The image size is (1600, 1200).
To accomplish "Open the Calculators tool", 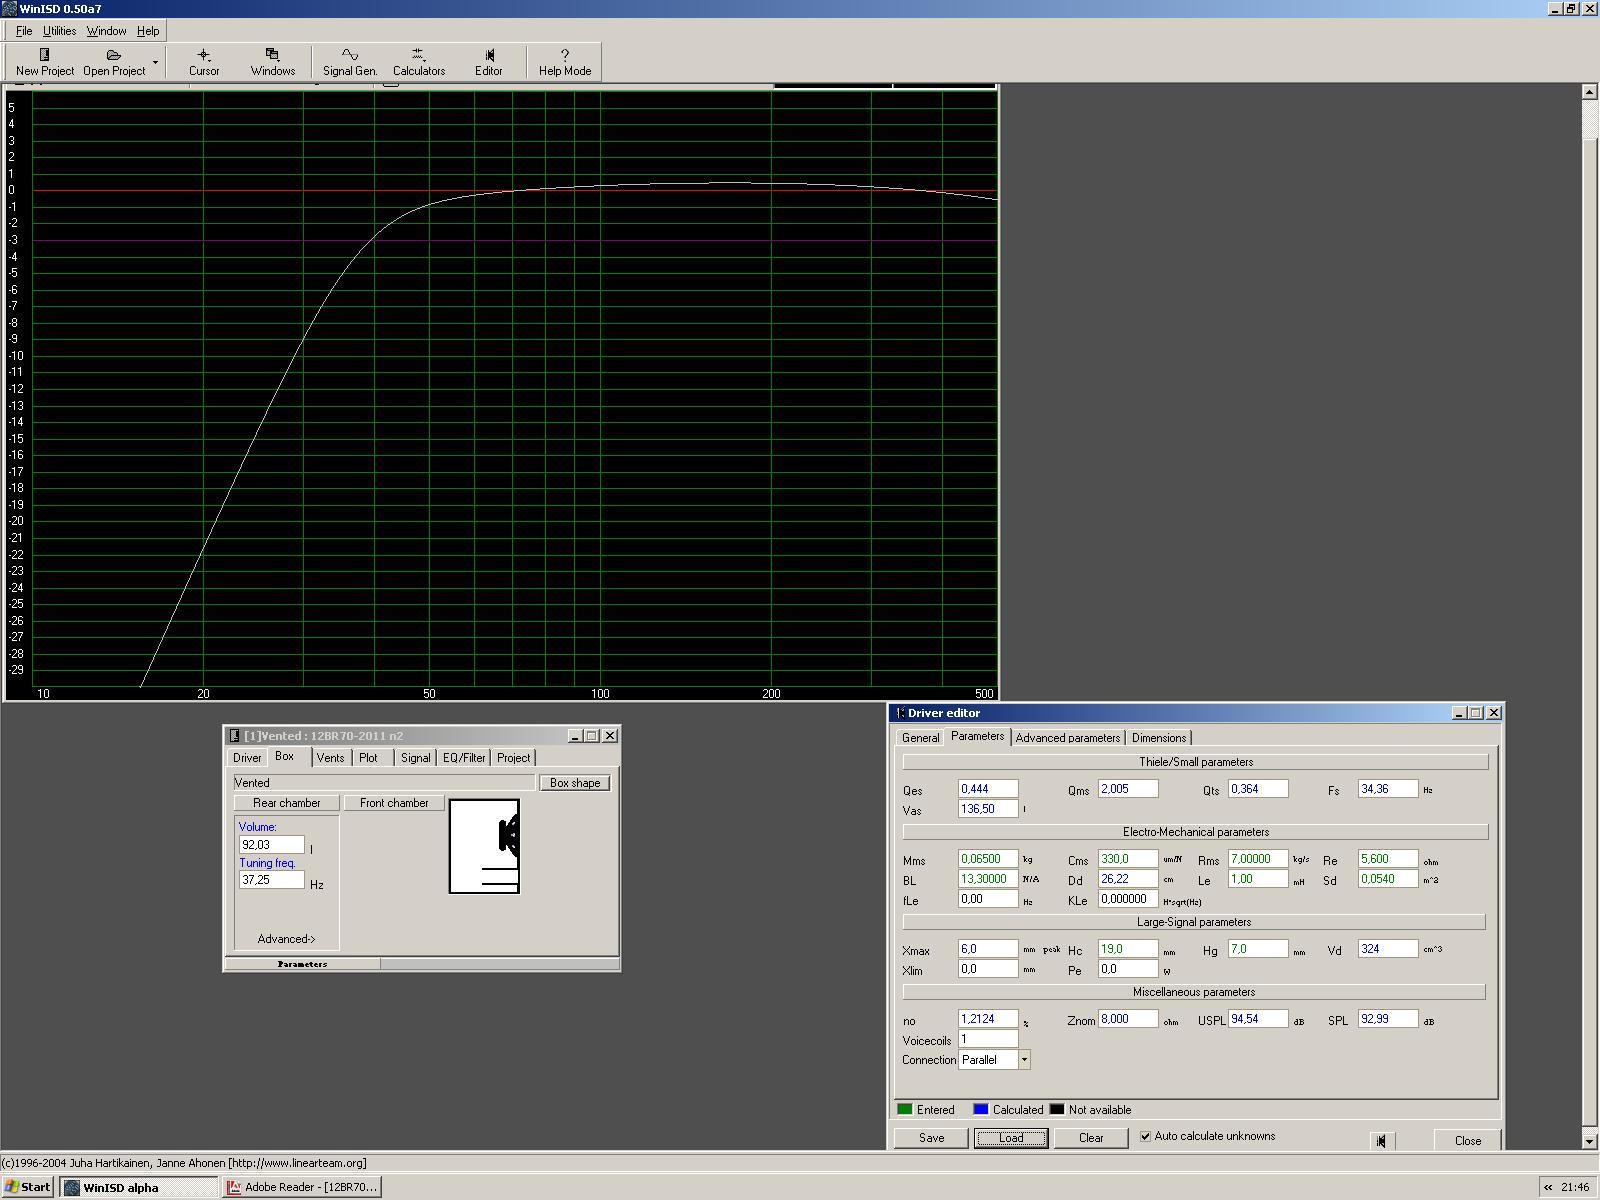I will 418,61.
